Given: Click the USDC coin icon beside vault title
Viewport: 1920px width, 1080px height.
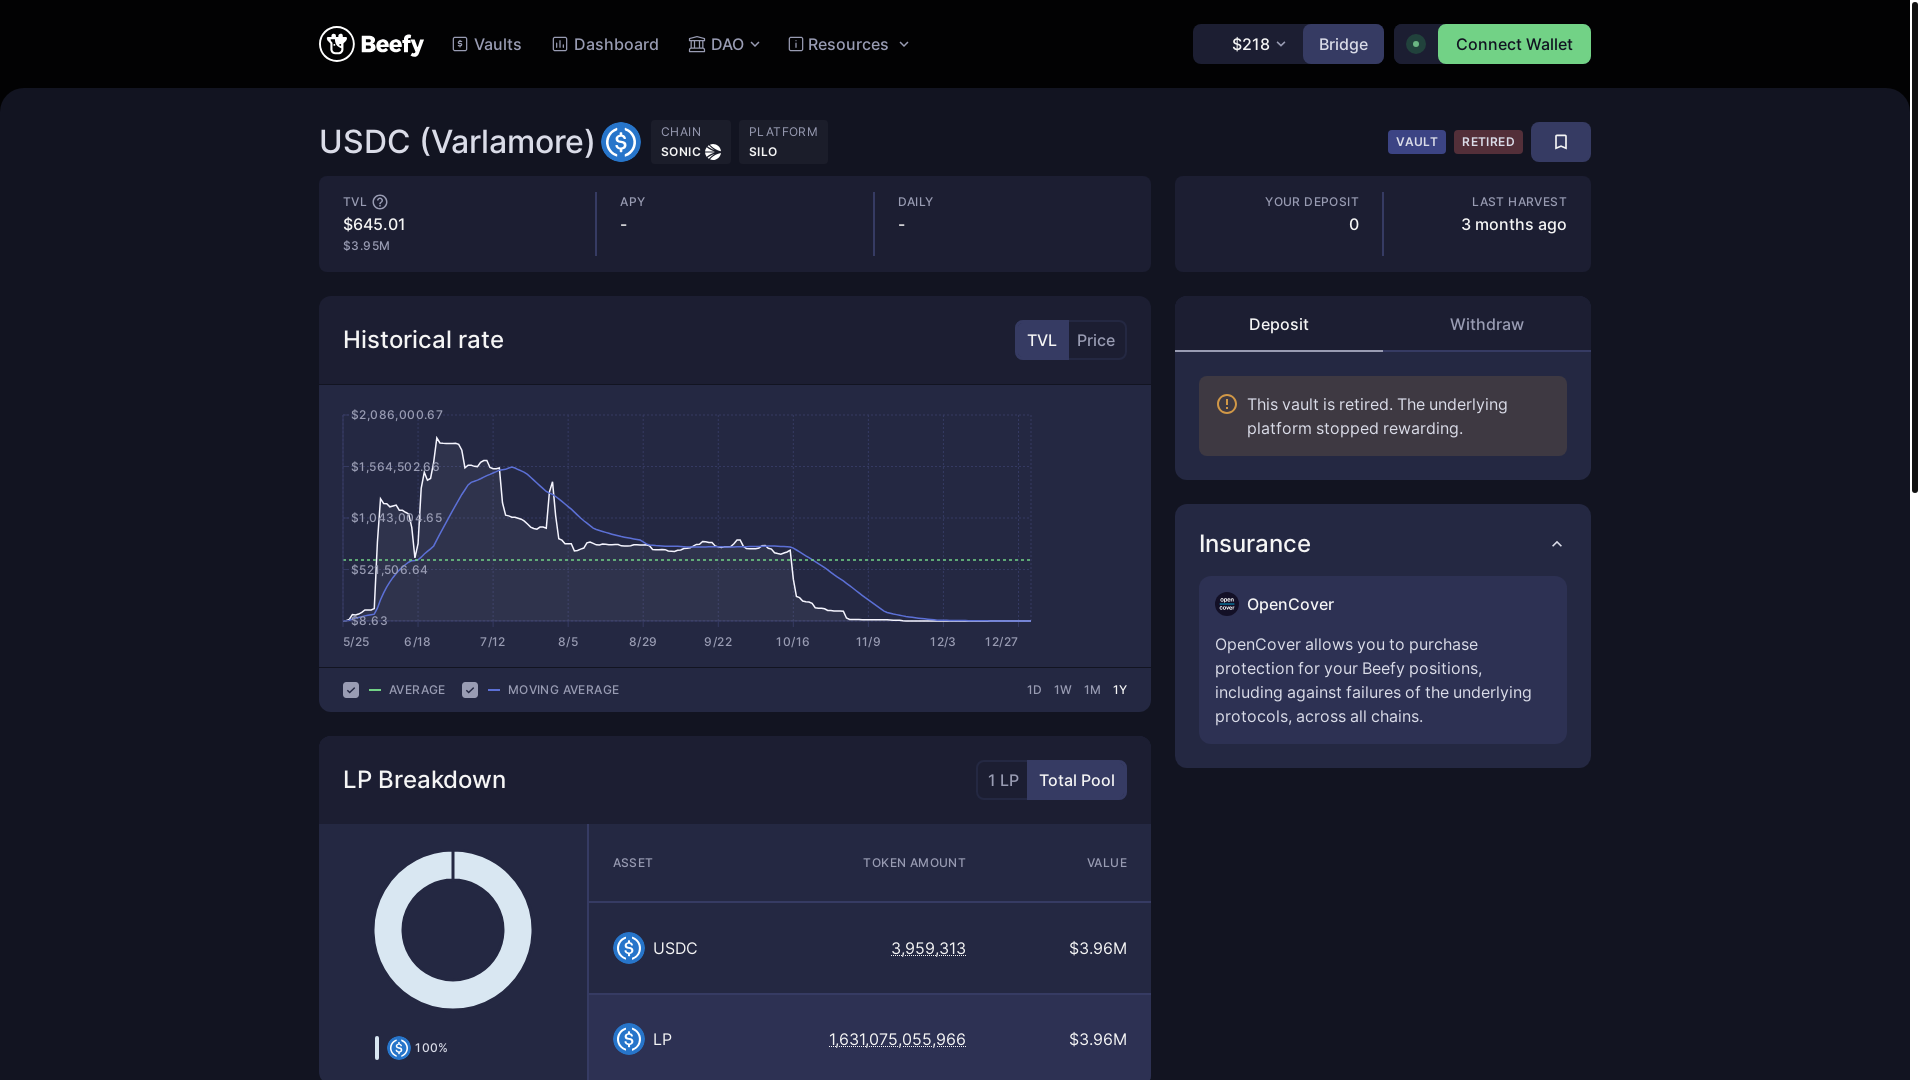Looking at the screenshot, I should (x=621, y=142).
